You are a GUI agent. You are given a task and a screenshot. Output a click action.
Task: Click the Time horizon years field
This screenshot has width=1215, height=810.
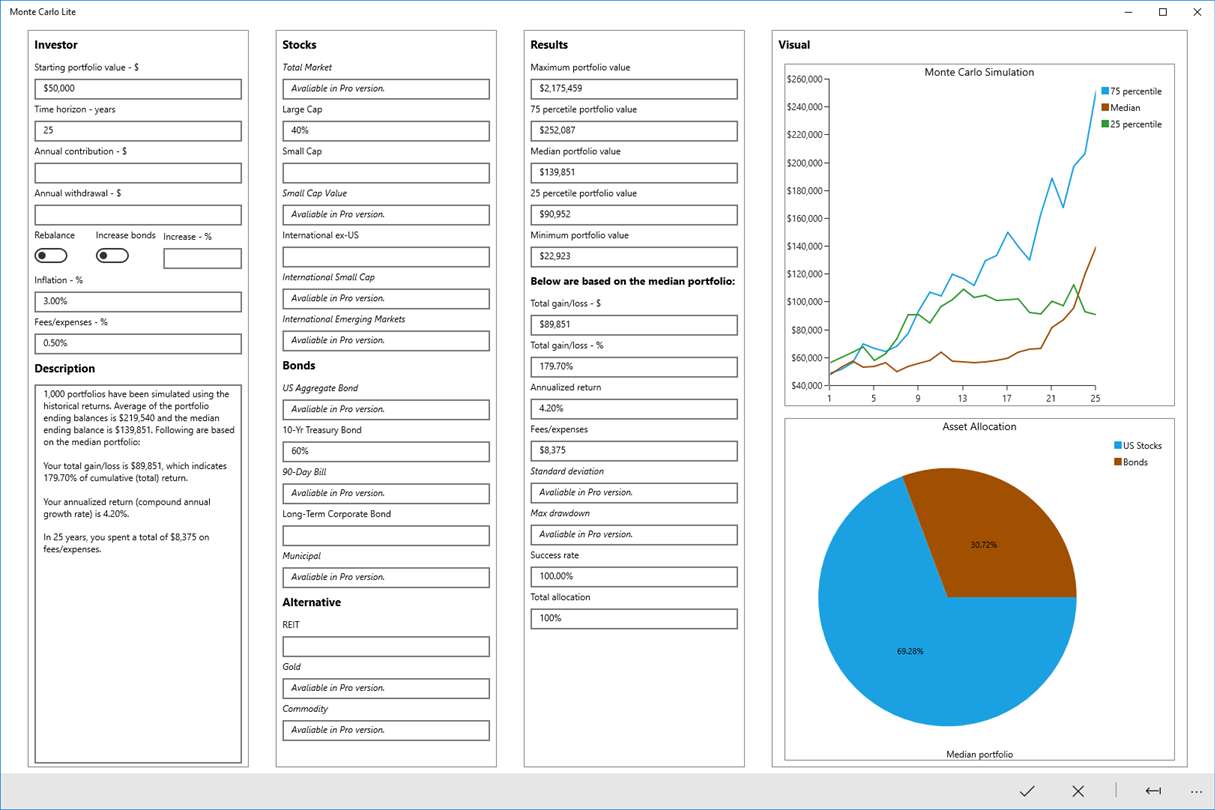tap(138, 131)
